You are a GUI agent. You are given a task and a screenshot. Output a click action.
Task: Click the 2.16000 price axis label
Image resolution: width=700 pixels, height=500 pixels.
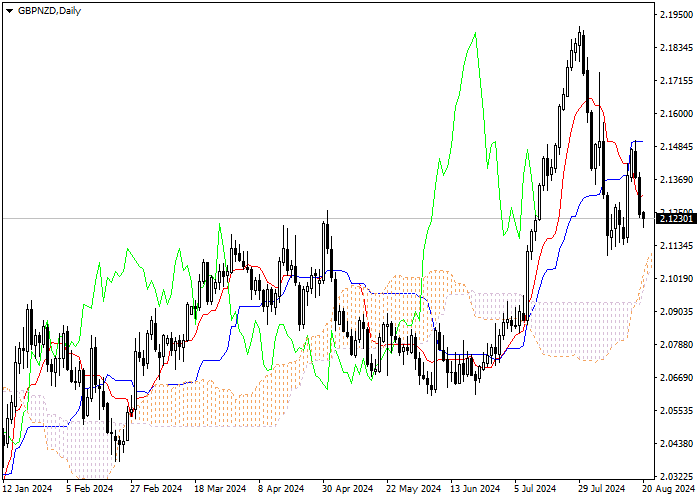(676, 114)
